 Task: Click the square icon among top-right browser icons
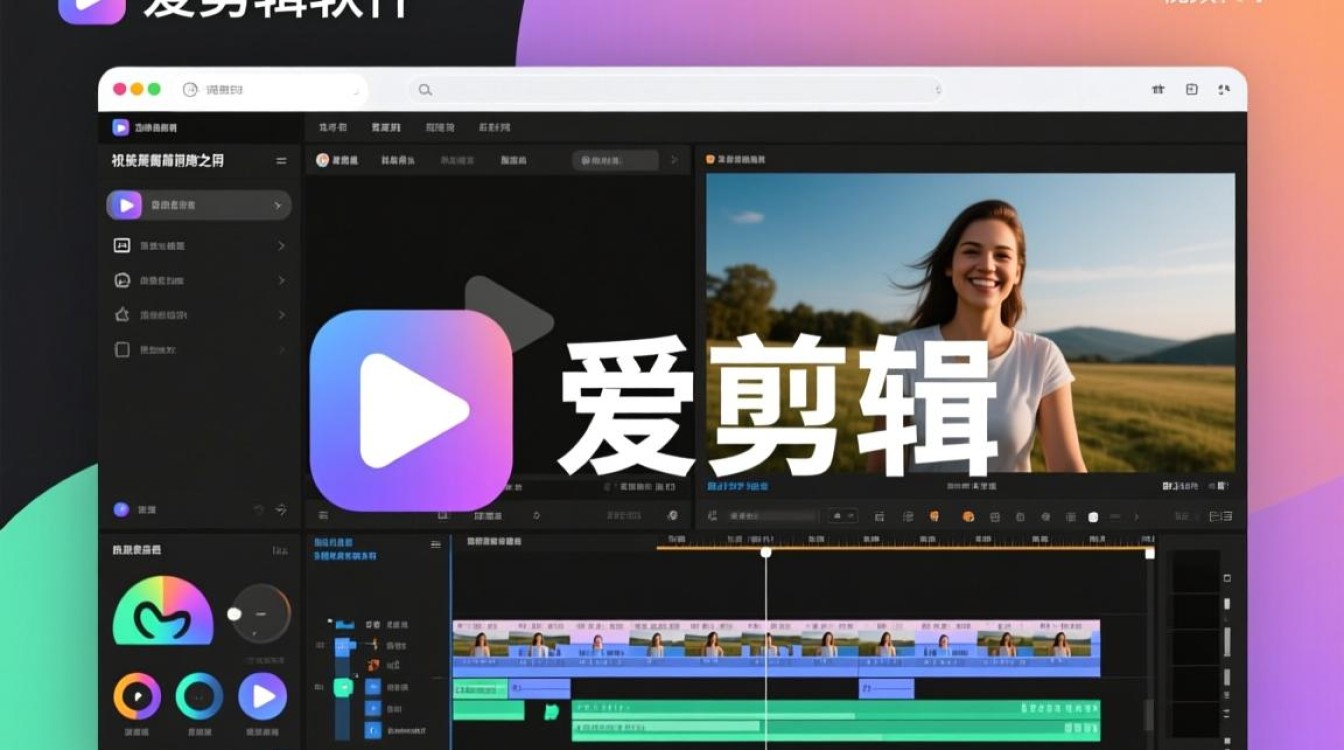(1191, 89)
